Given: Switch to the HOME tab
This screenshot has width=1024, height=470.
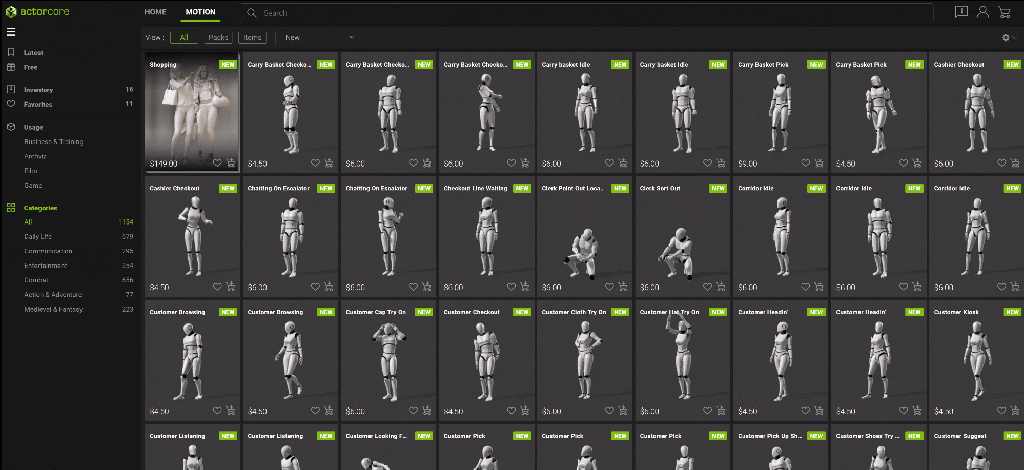Looking at the screenshot, I should [x=155, y=12].
